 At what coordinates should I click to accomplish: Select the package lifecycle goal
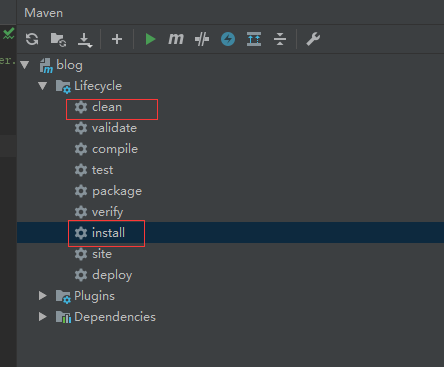117,191
